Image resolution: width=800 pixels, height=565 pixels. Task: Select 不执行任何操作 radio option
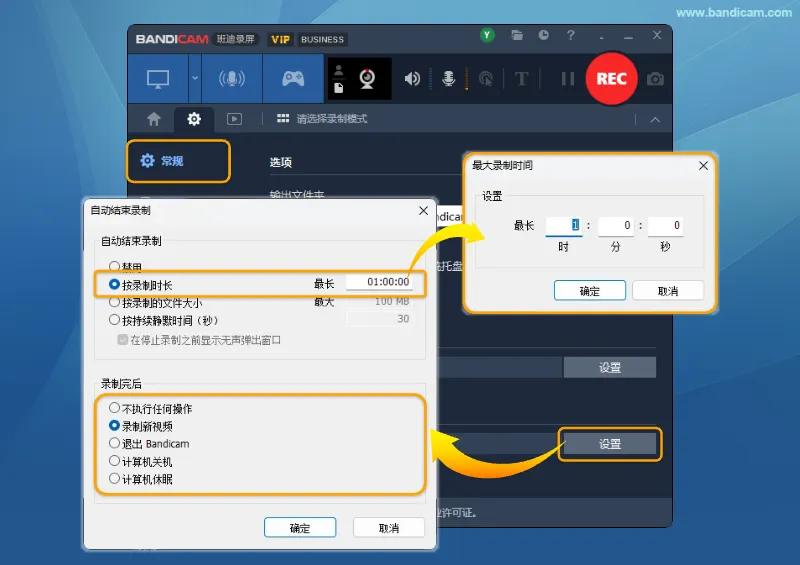(x=114, y=408)
